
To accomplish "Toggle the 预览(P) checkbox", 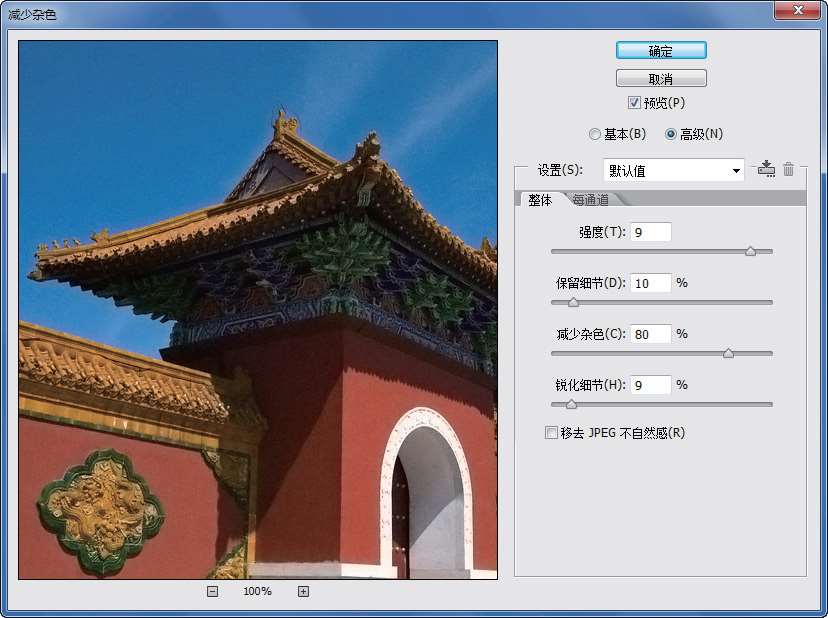I will (634, 102).
